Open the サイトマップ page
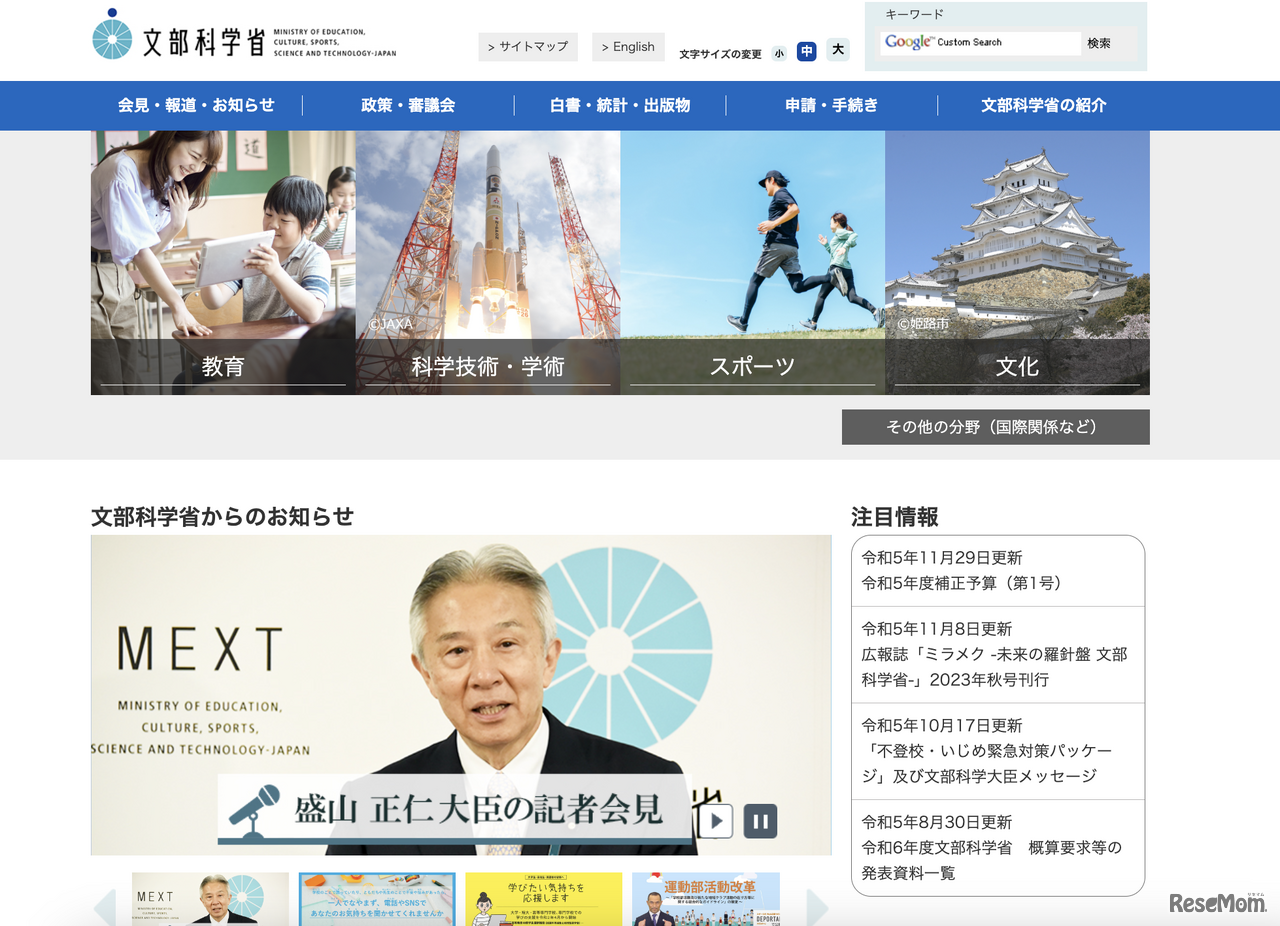The height and width of the screenshot is (926, 1280). [x=528, y=46]
